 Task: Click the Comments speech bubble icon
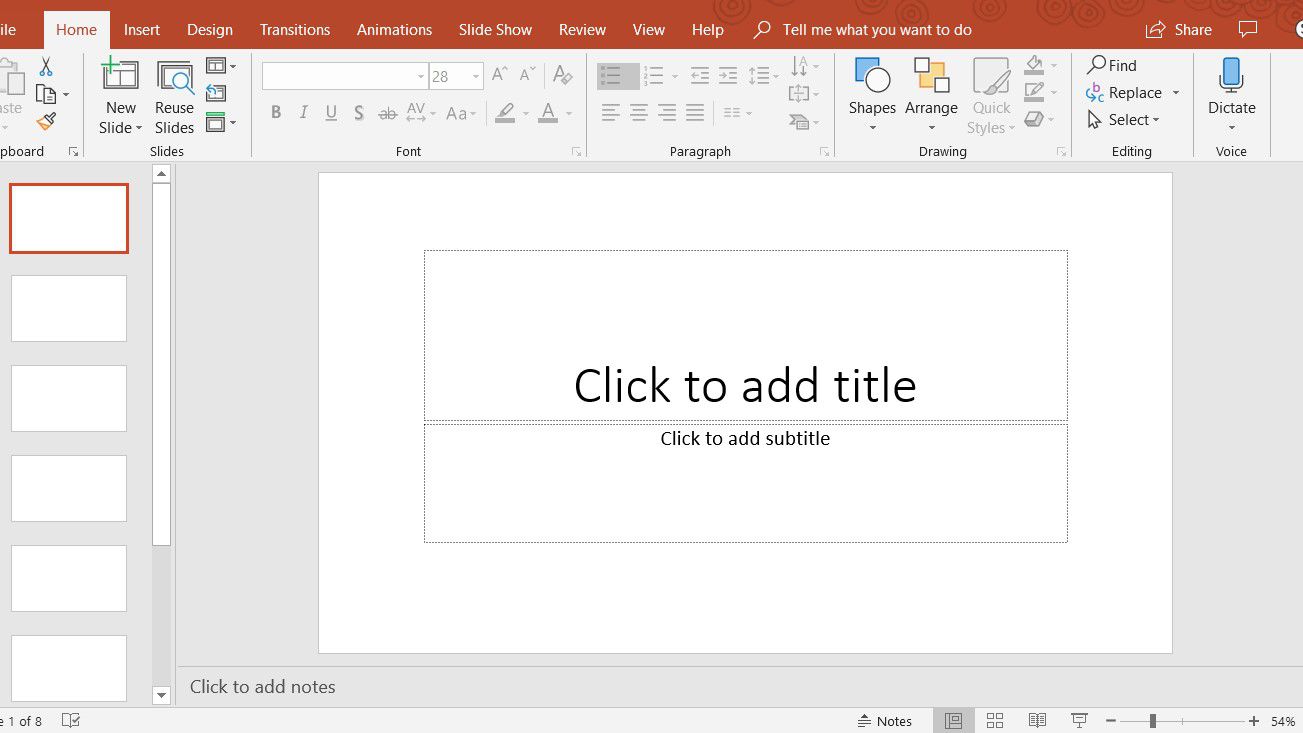(x=1247, y=29)
